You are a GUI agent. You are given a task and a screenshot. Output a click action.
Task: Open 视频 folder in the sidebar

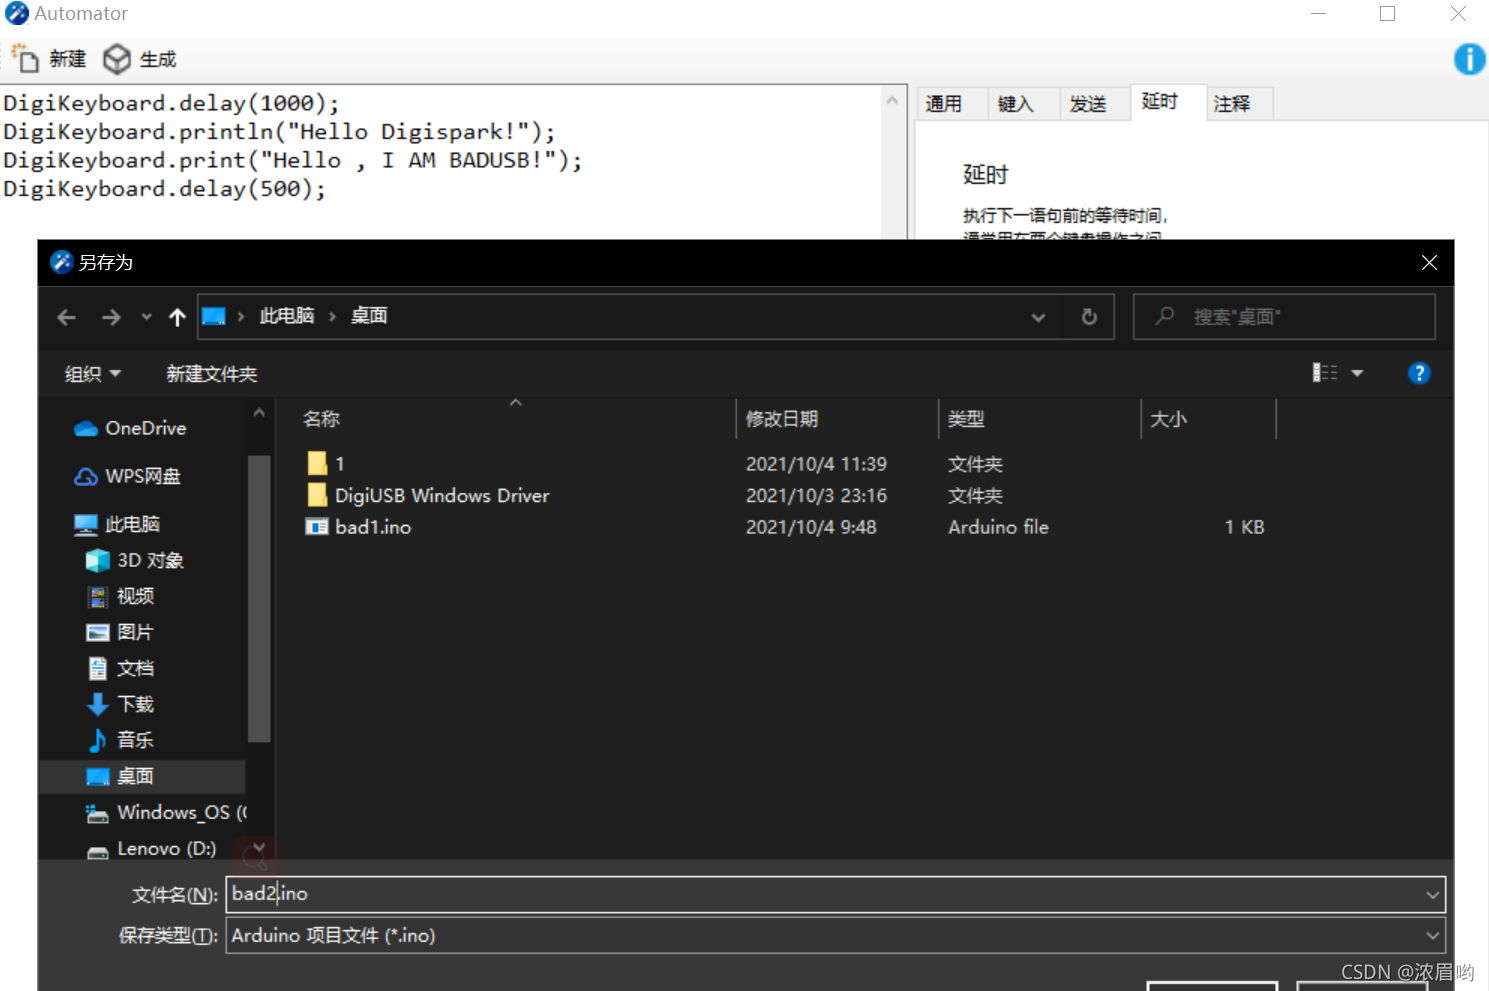click(120, 596)
